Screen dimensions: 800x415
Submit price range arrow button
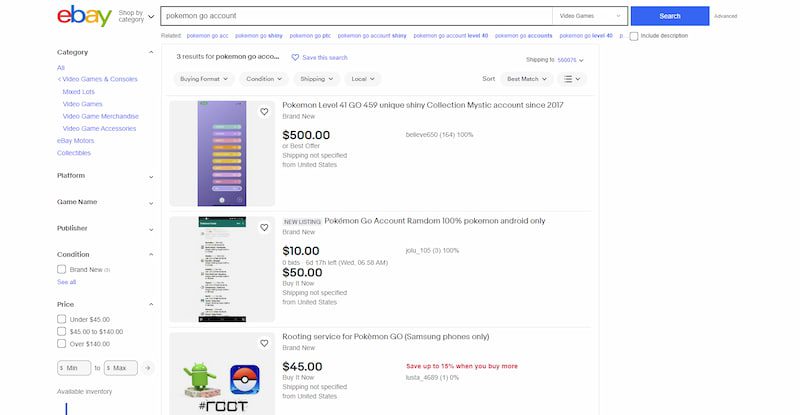pyautogui.click(x=147, y=368)
